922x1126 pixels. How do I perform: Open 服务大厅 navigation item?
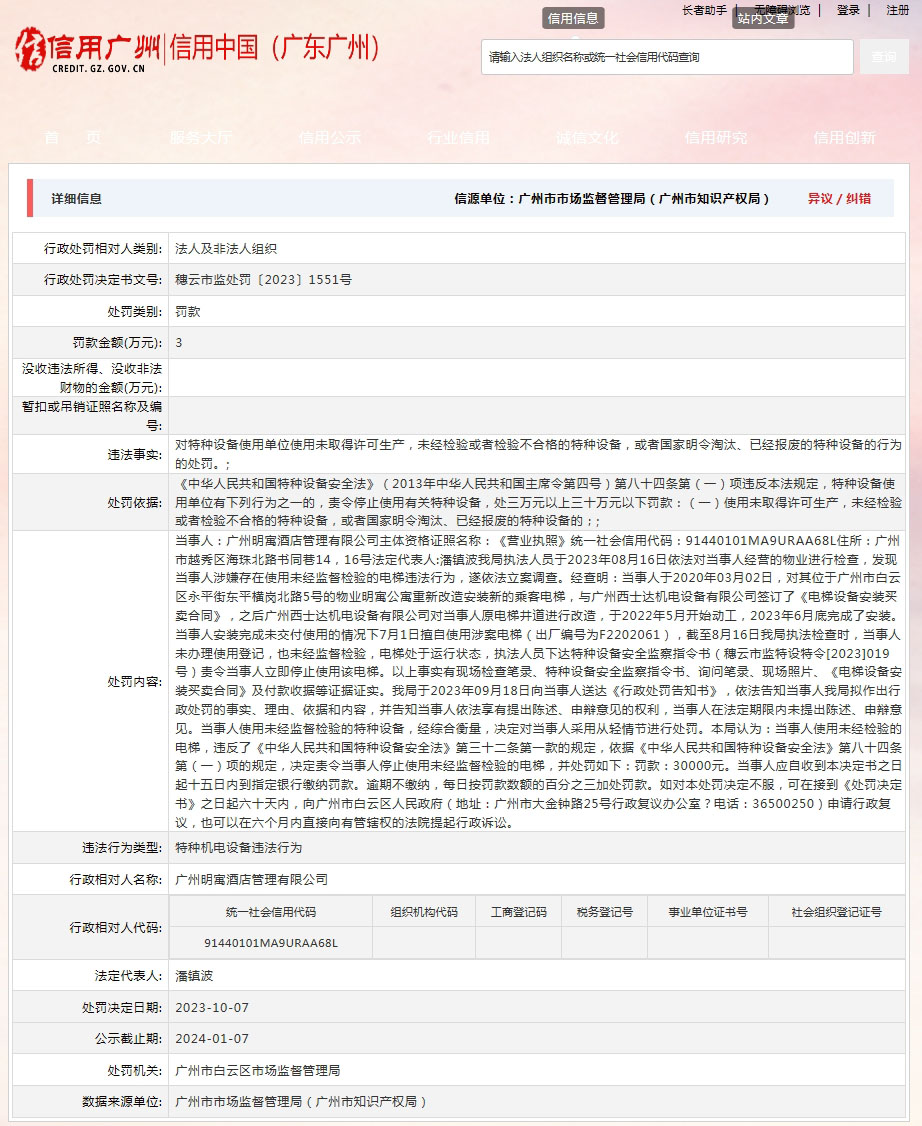[x=201, y=137]
